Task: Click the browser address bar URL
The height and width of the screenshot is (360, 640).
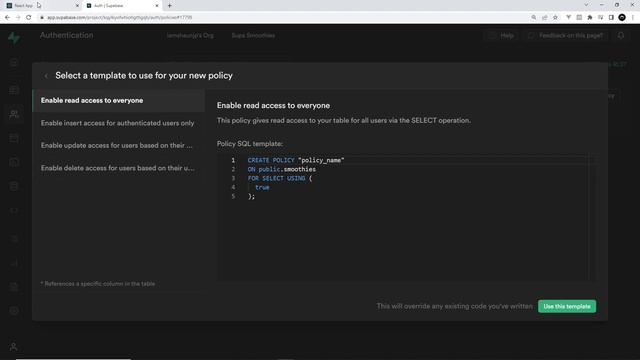Action: [x=119, y=18]
